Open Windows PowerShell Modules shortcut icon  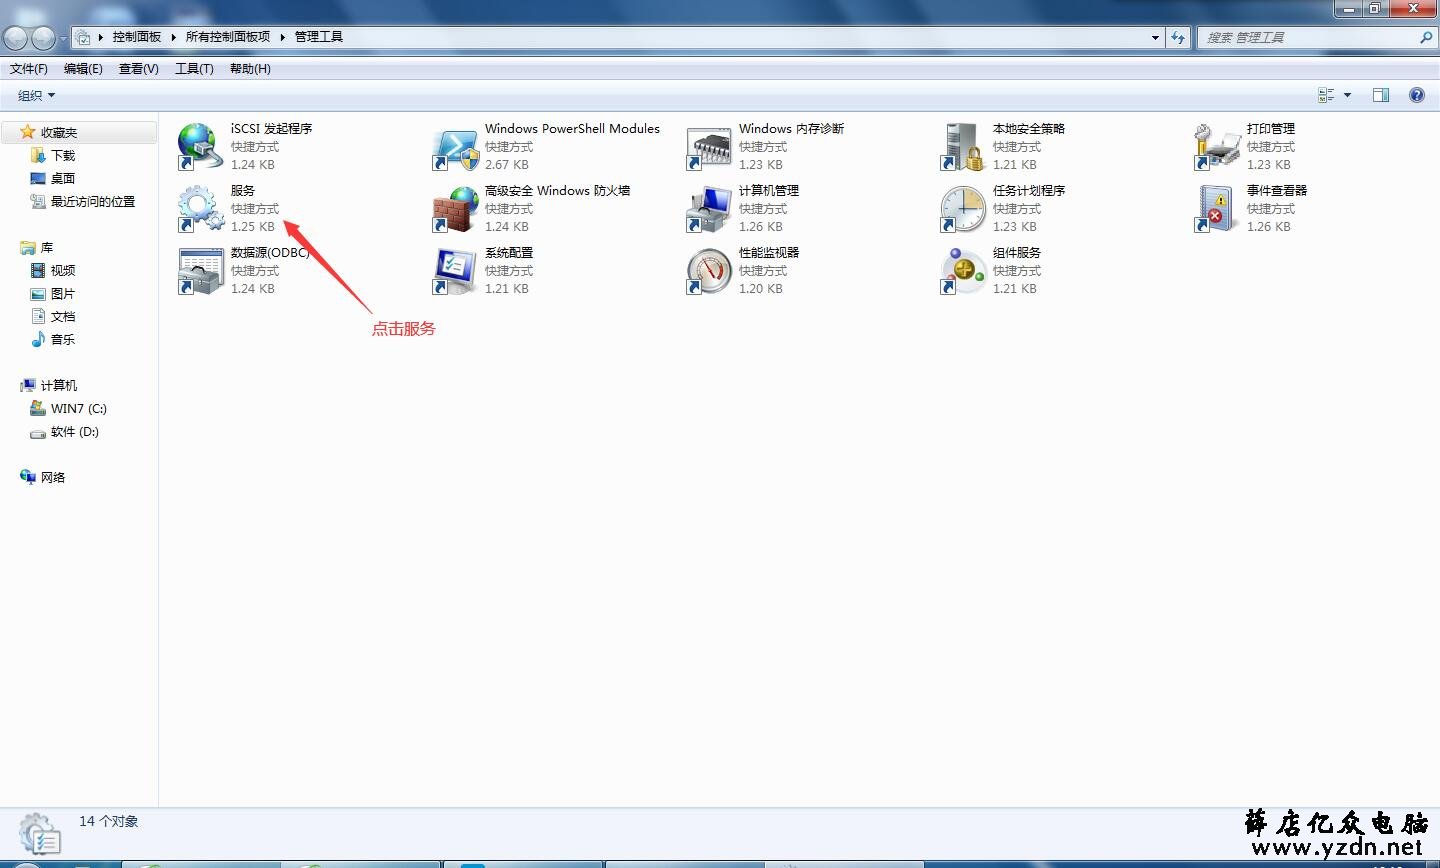click(x=455, y=146)
